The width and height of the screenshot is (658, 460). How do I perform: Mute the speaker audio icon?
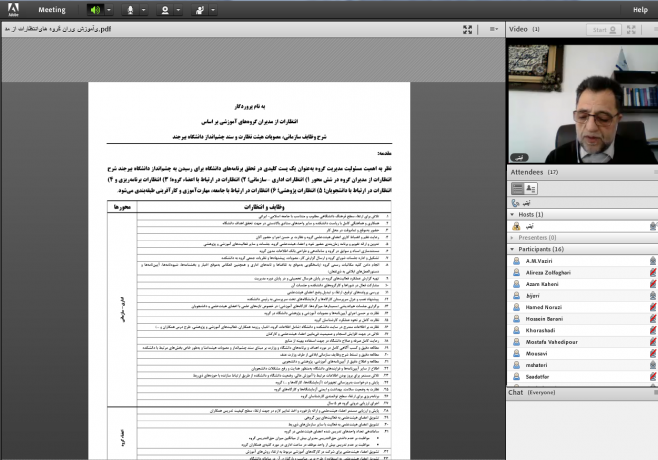(96, 10)
